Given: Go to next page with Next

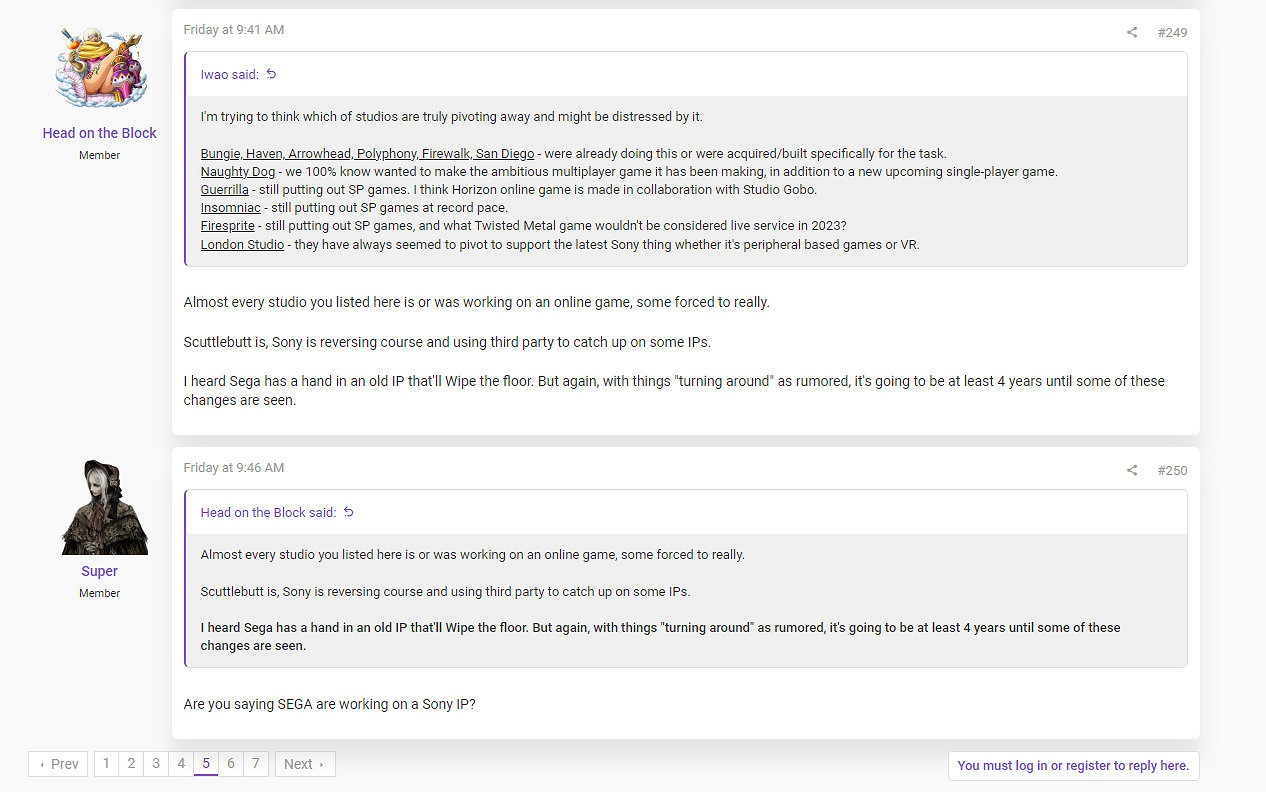Looking at the screenshot, I should 304,764.
